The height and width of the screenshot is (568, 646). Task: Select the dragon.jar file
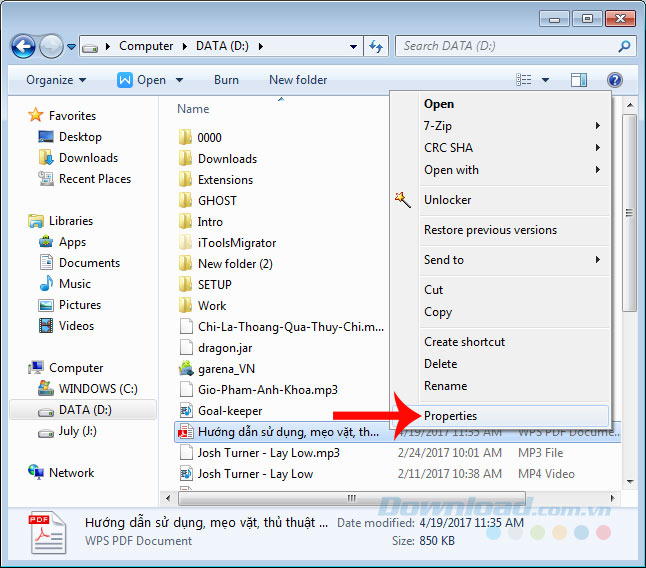[x=225, y=348]
